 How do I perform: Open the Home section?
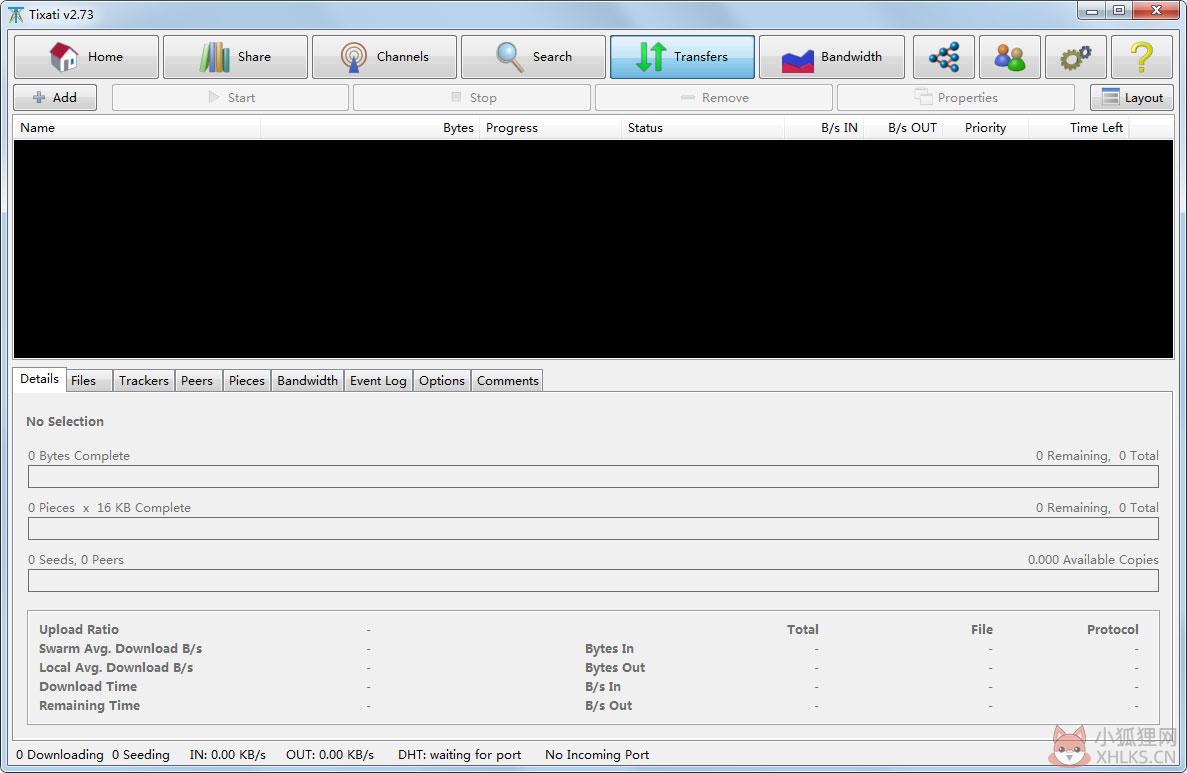coord(86,57)
